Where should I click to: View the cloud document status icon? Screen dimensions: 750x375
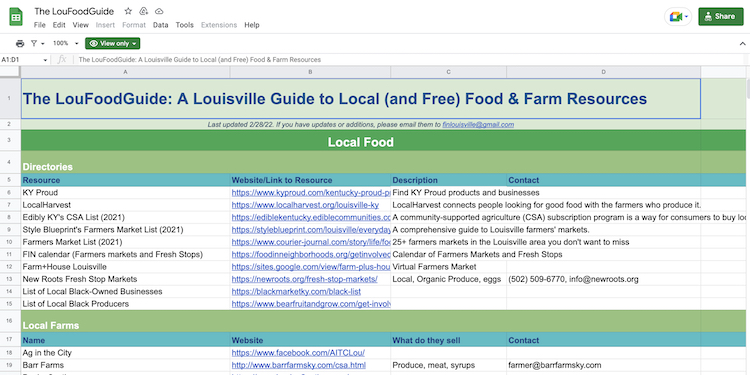tap(159, 11)
